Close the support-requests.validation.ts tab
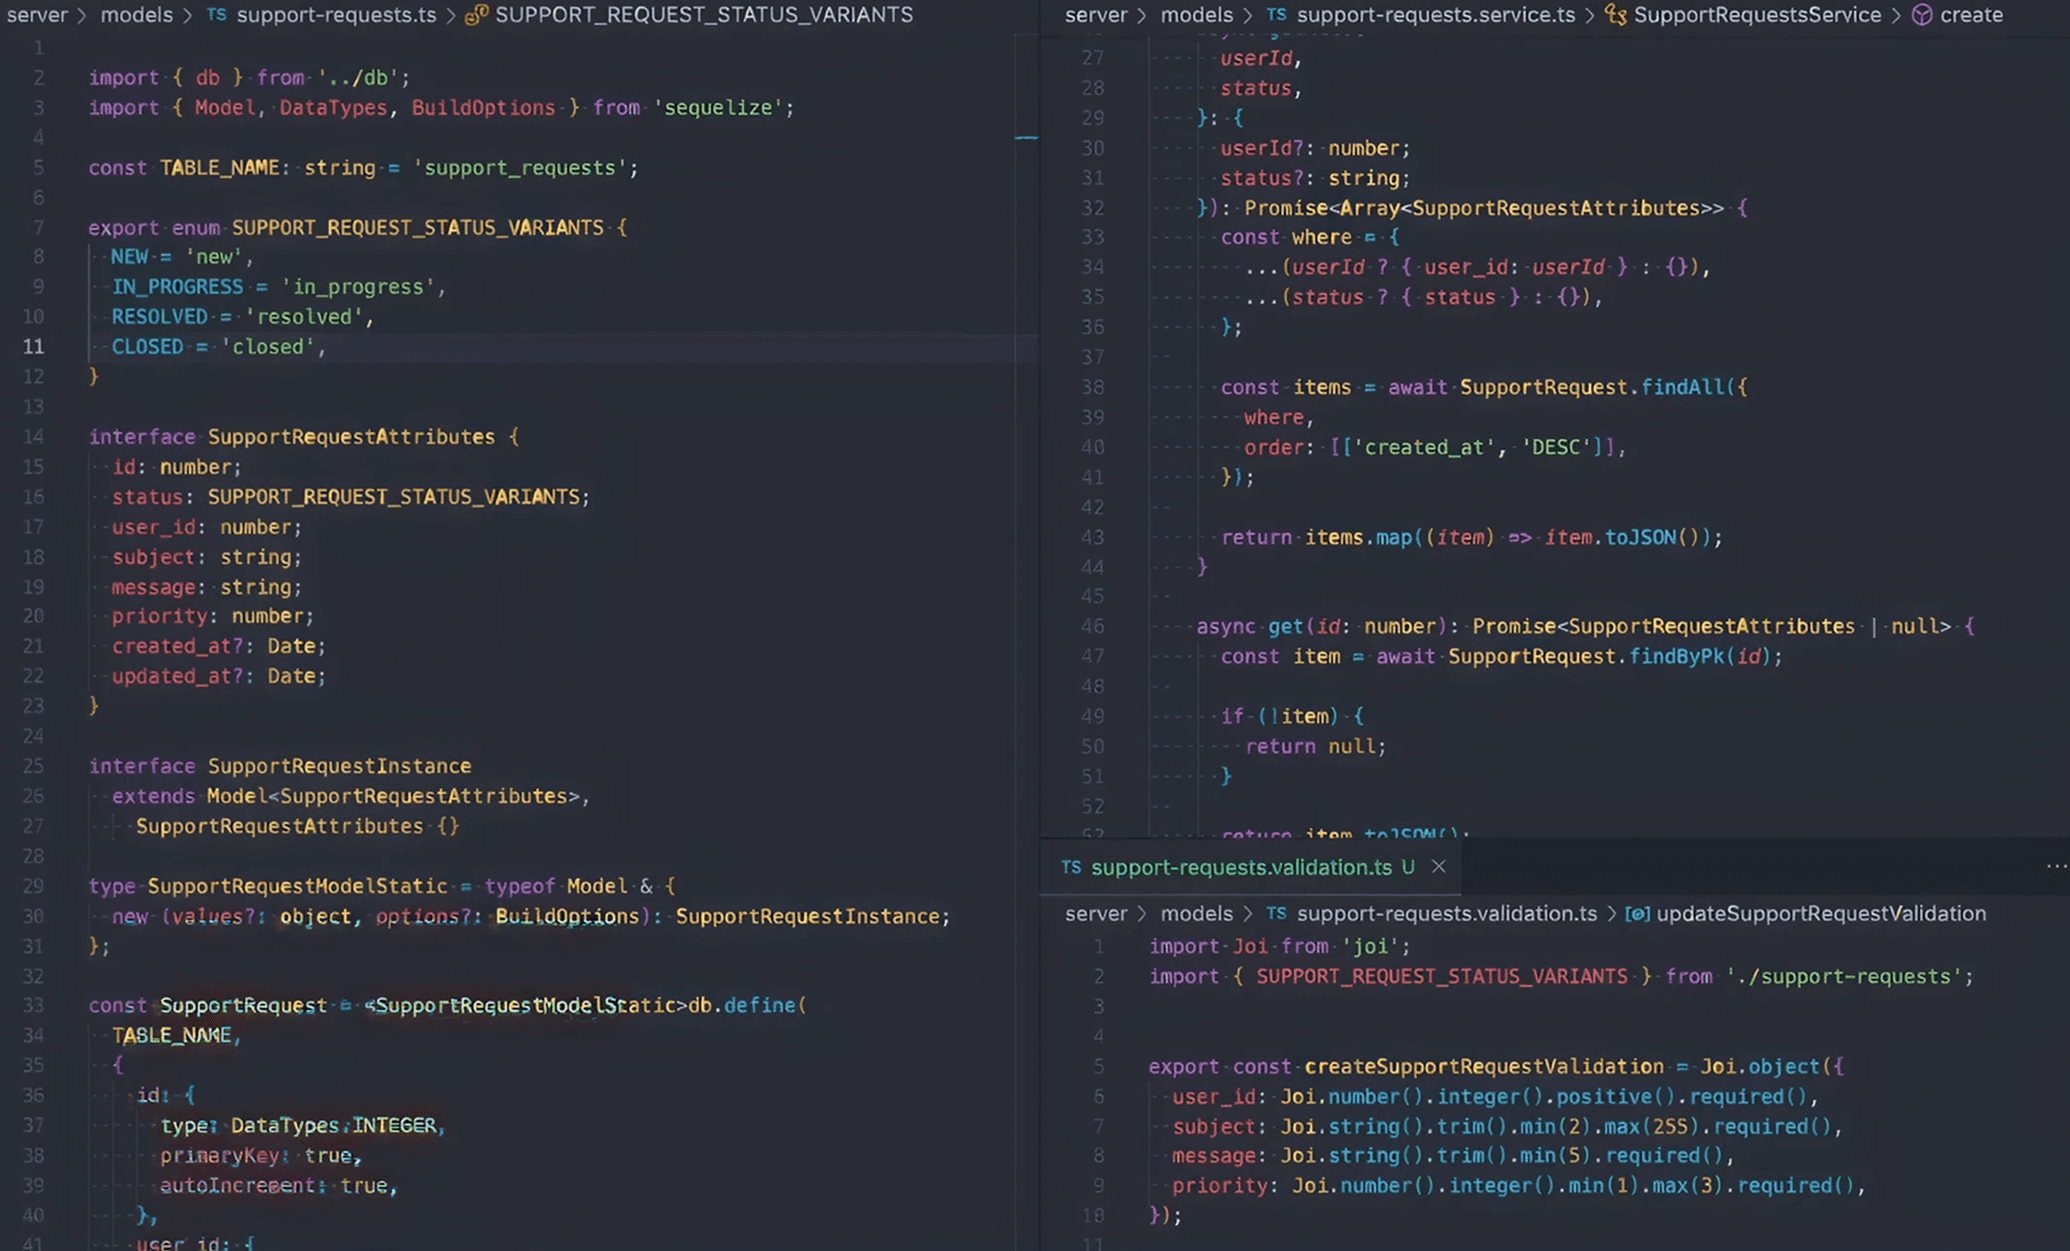2070x1251 pixels. [1438, 867]
